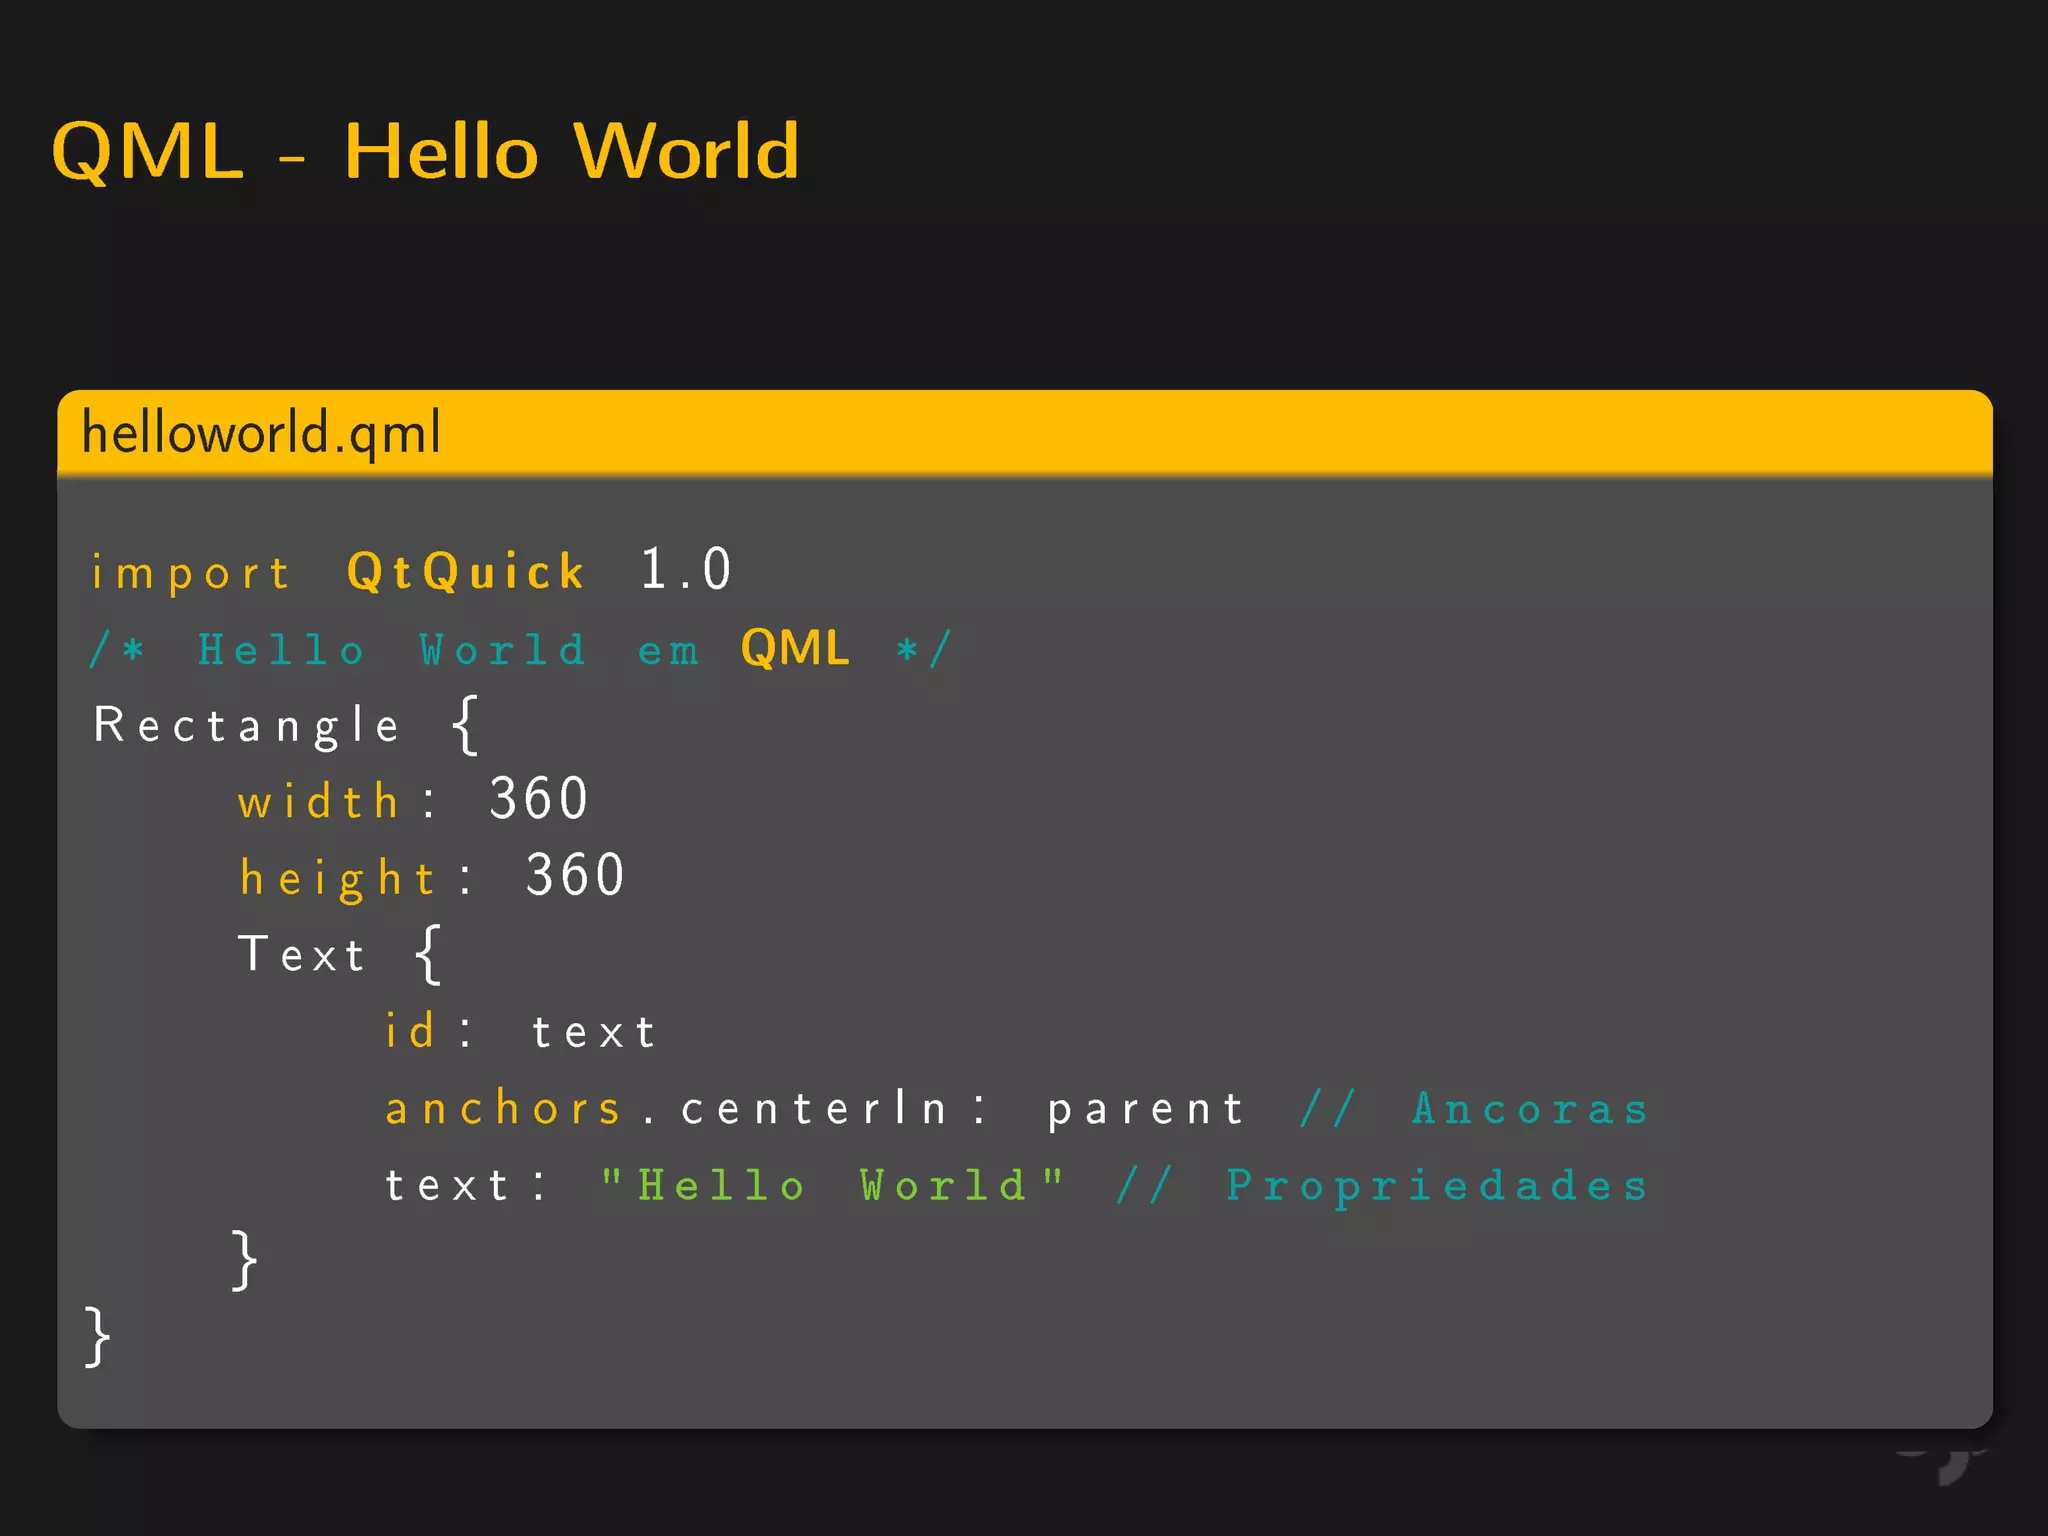Click the 'import' keyword in the code
Screen dimensions: 2048x1536
[x=191, y=574]
